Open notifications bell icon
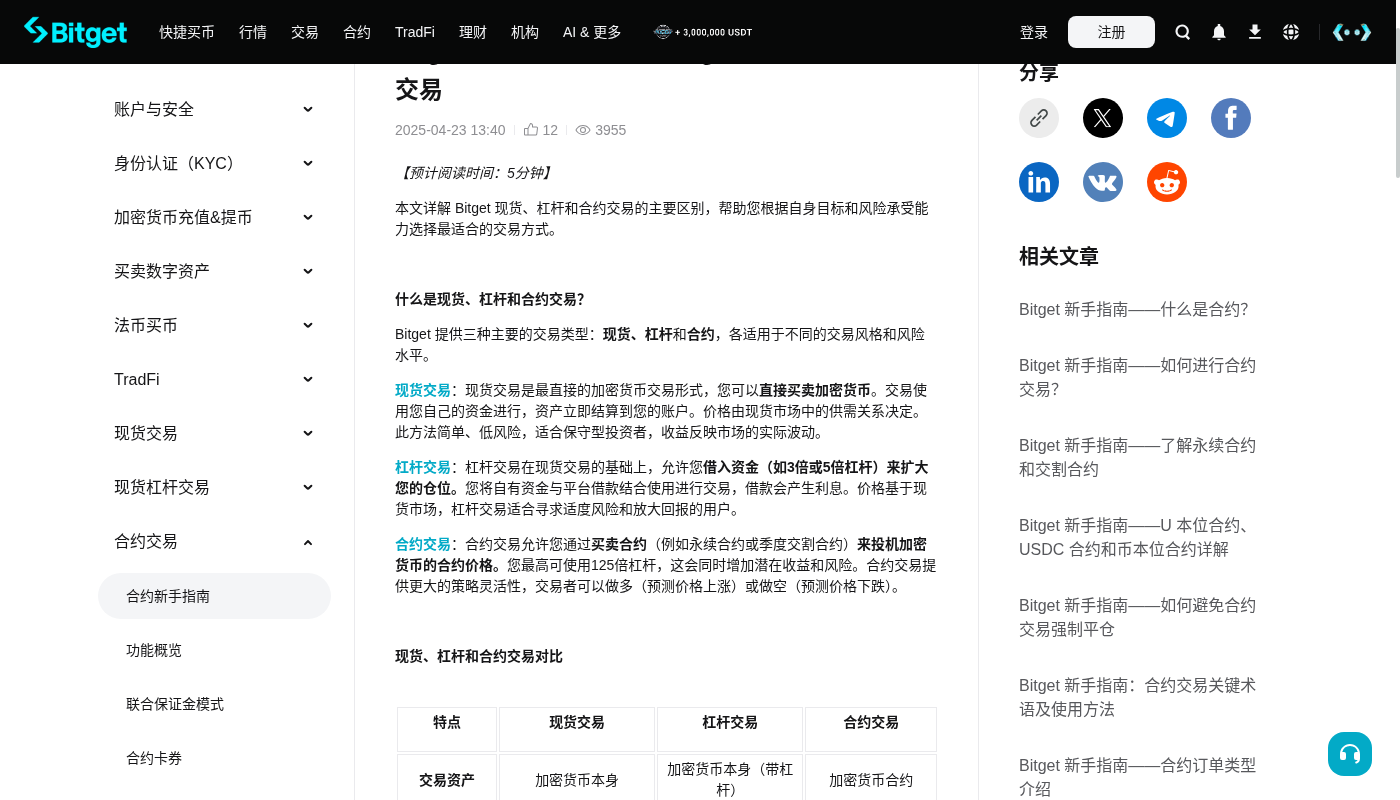 (1219, 32)
